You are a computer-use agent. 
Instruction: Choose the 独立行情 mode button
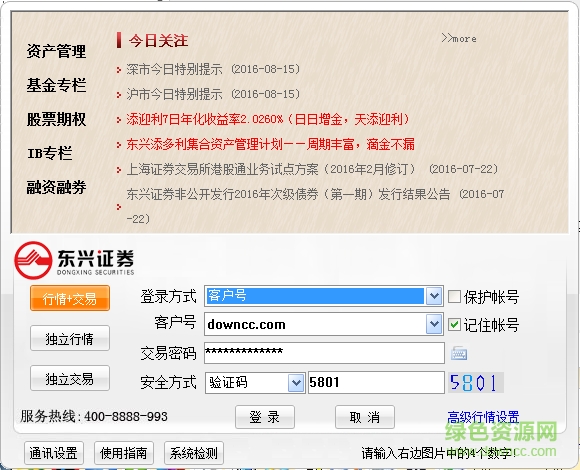tap(70, 338)
